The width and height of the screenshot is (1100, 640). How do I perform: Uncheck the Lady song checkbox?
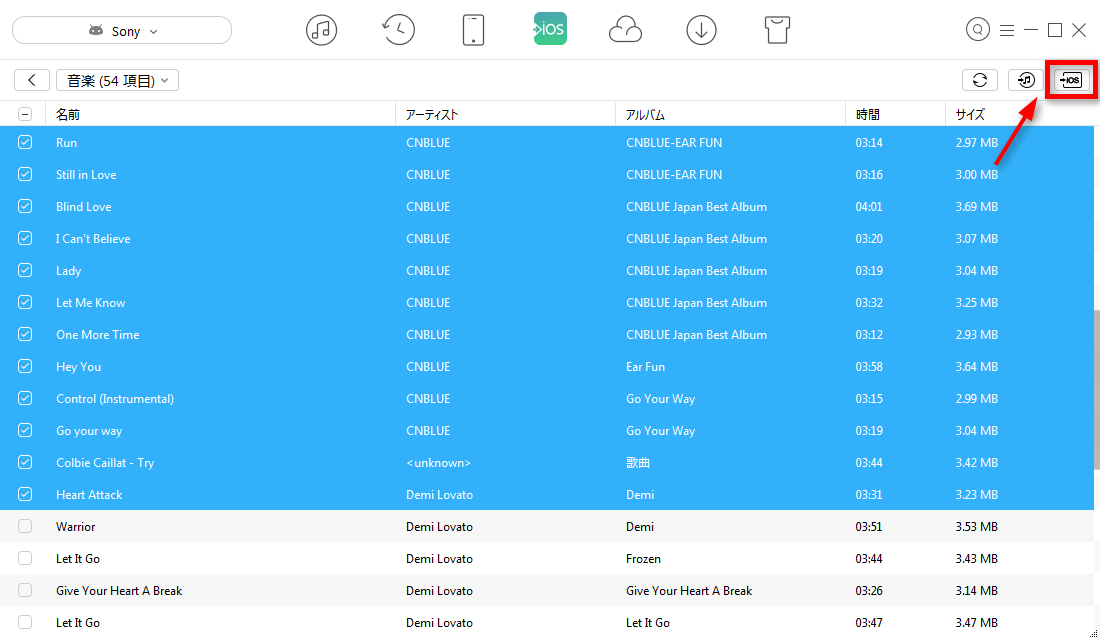tap(25, 270)
